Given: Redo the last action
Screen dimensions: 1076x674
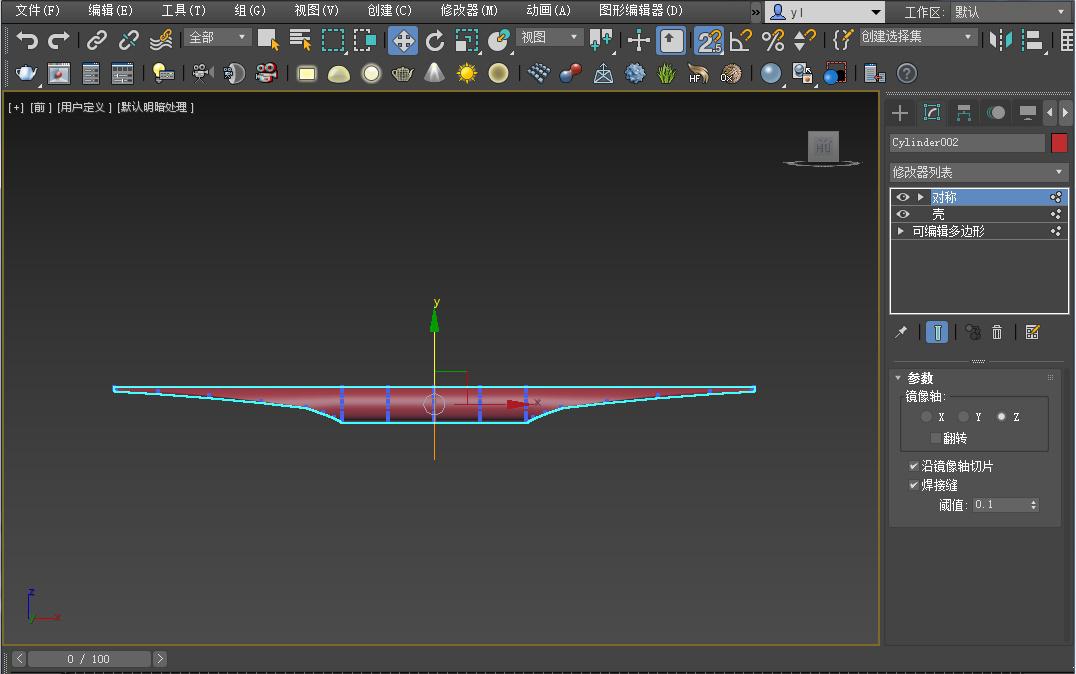Looking at the screenshot, I should 58,40.
